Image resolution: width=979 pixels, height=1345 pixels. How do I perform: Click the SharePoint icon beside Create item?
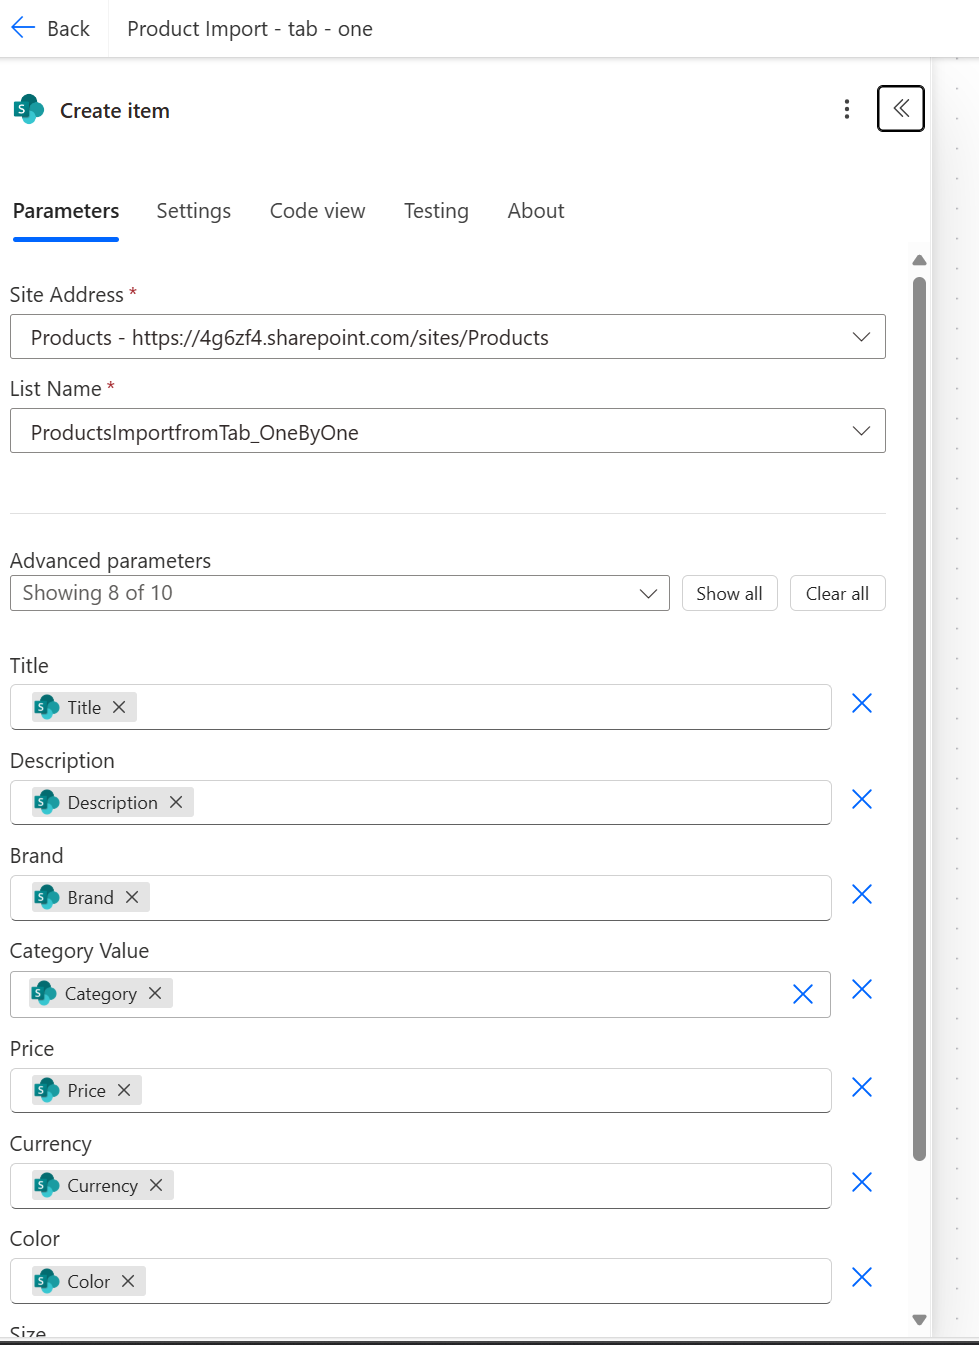pos(28,109)
